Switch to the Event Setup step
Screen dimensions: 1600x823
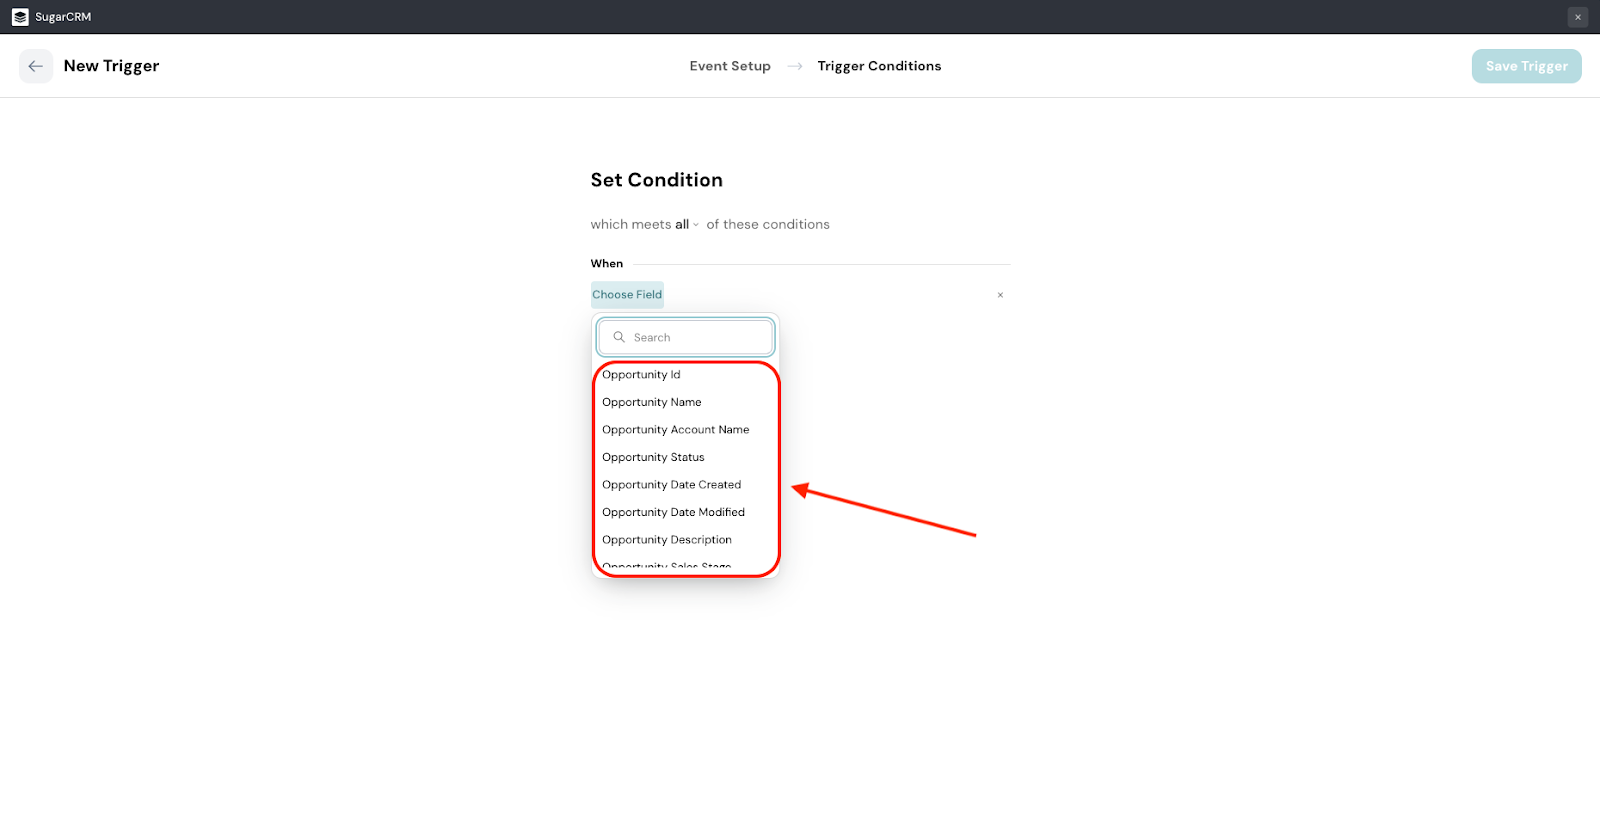coord(729,66)
